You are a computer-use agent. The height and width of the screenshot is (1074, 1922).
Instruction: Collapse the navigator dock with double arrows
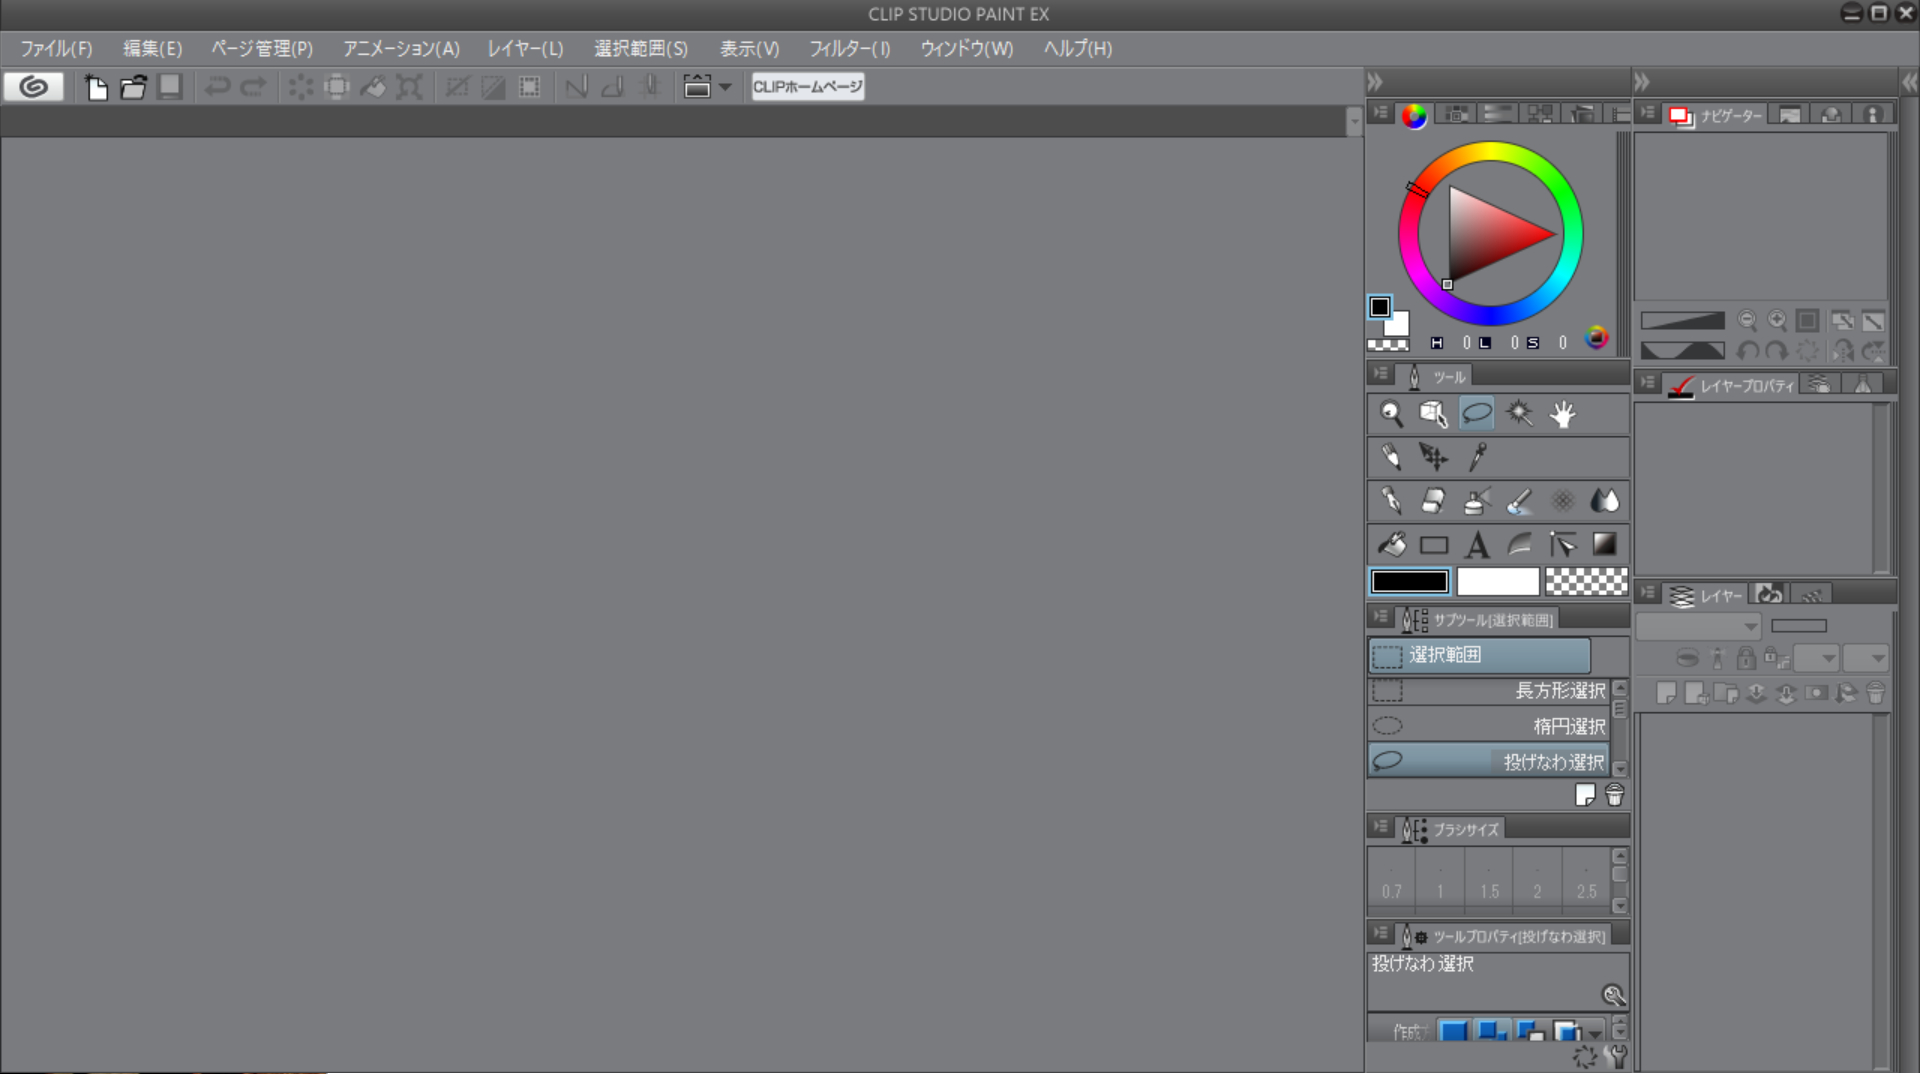(x=1641, y=82)
